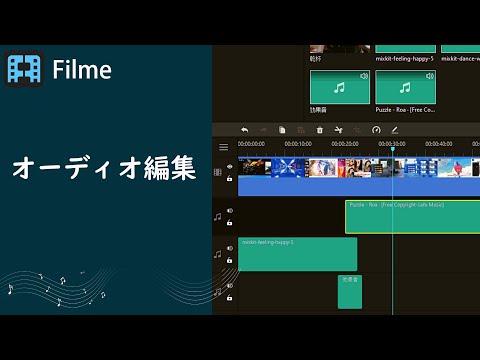The width and height of the screenshot is (480, 360).
Task: Hide the video track with eye icon
Action: click(x=230, y=166)
